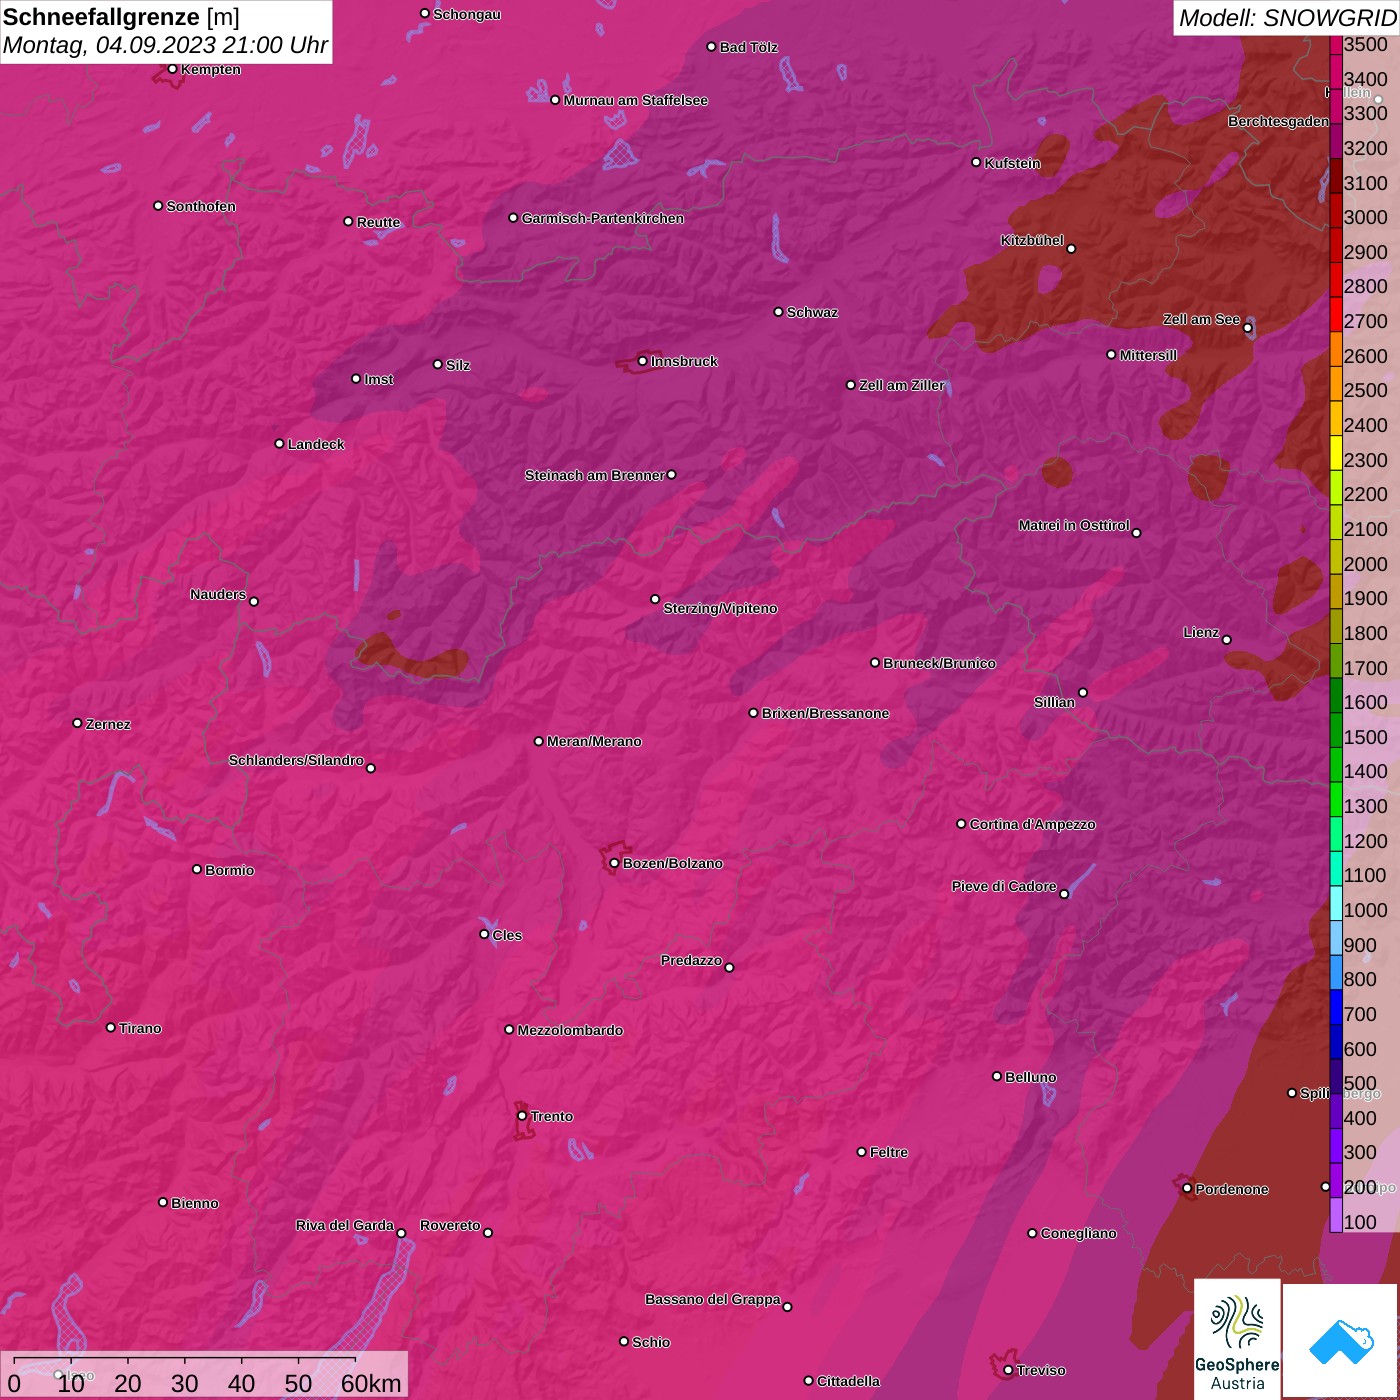1400x1400 pixels.
Task: Click the 'Modell: SNOWGRID' label
Action: click(1287, 17)
